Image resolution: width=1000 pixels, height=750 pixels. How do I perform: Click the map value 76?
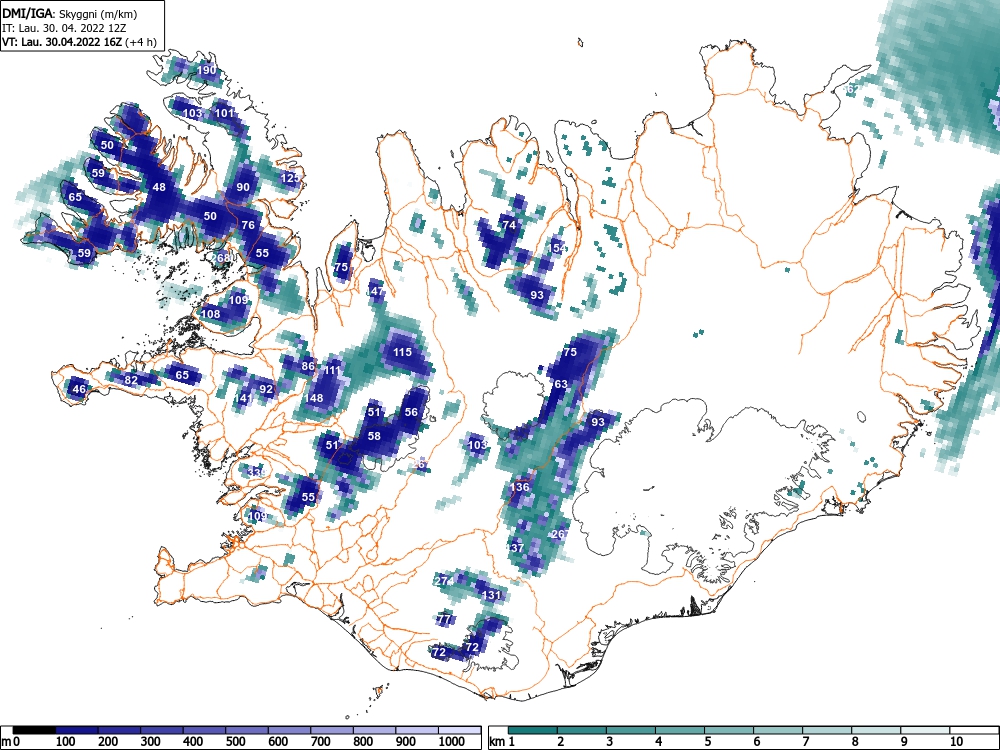coord(248,225)
